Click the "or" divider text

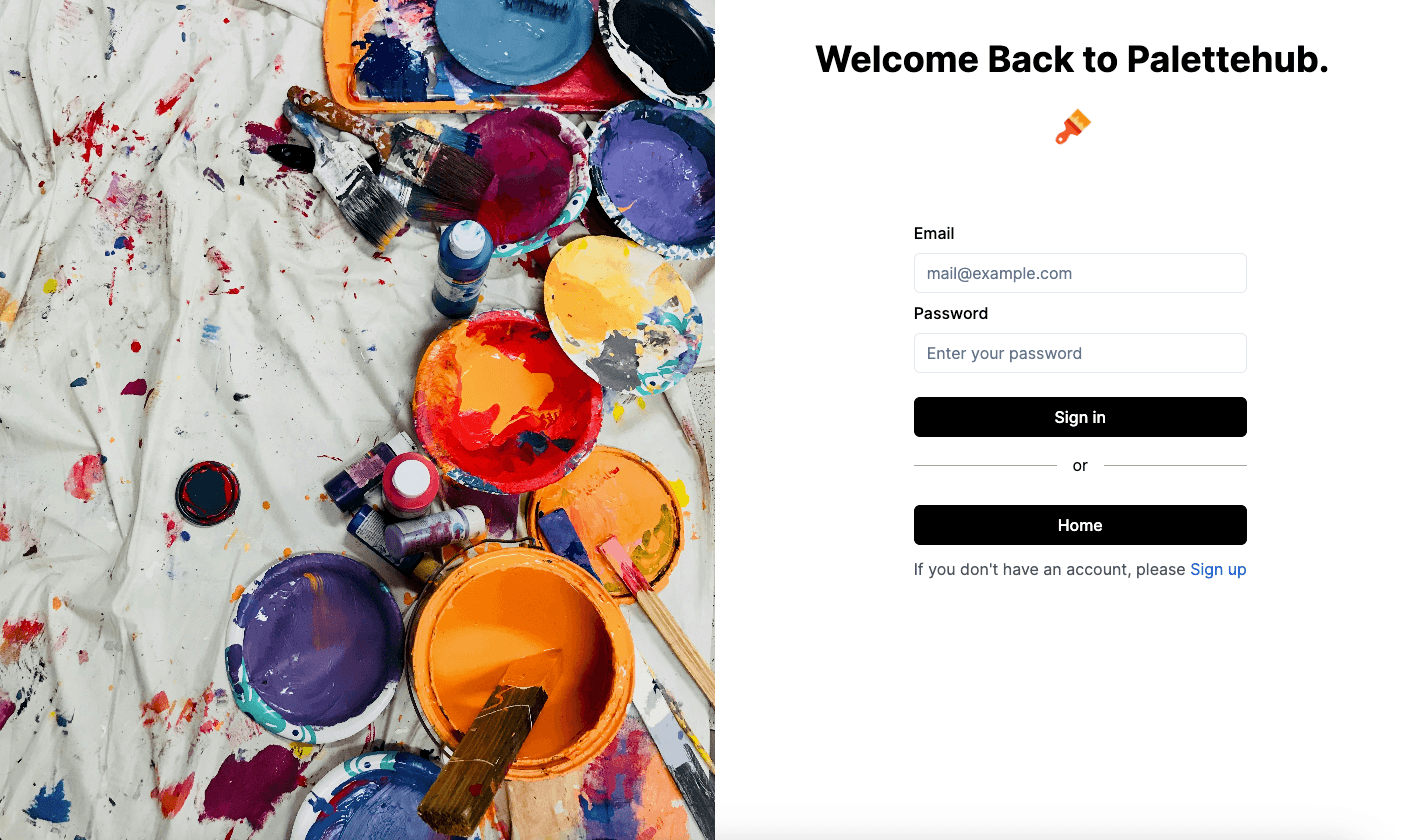[1080, 466]
